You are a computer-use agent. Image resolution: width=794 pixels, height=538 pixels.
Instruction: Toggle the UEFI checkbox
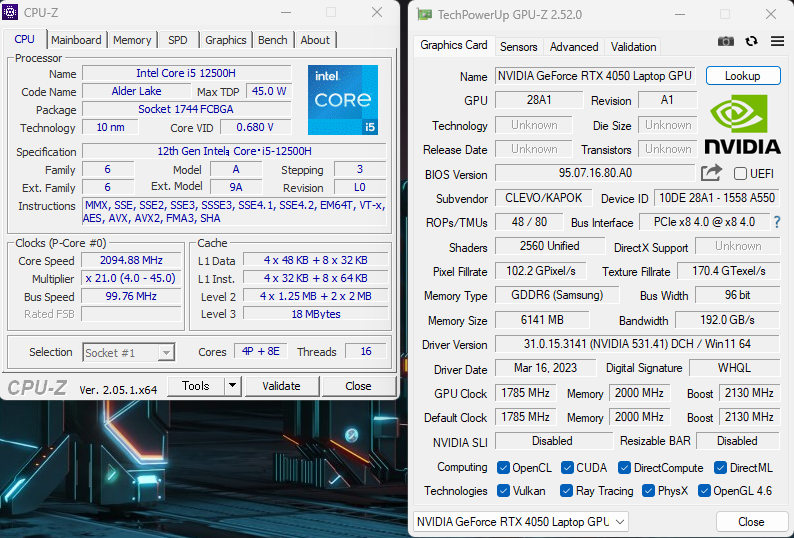point(740,174)
